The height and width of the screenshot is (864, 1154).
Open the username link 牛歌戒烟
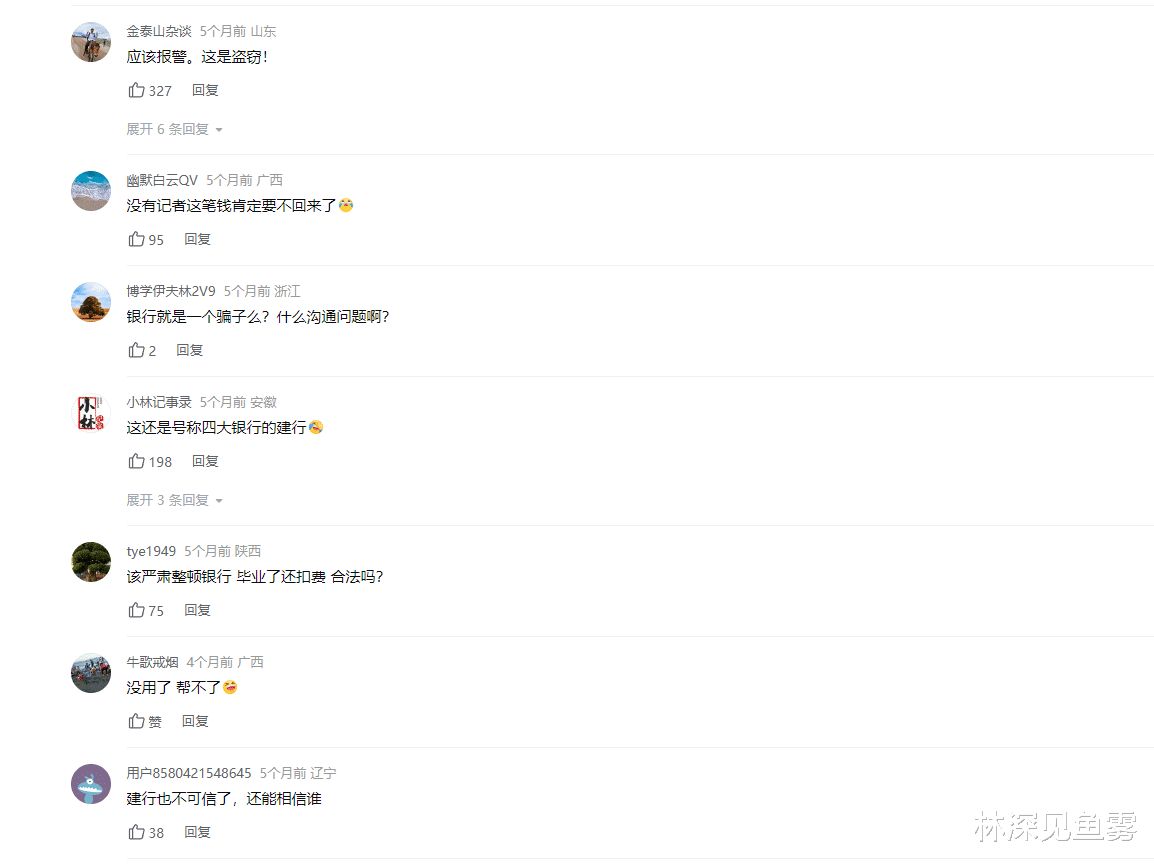tap(152, 662)
